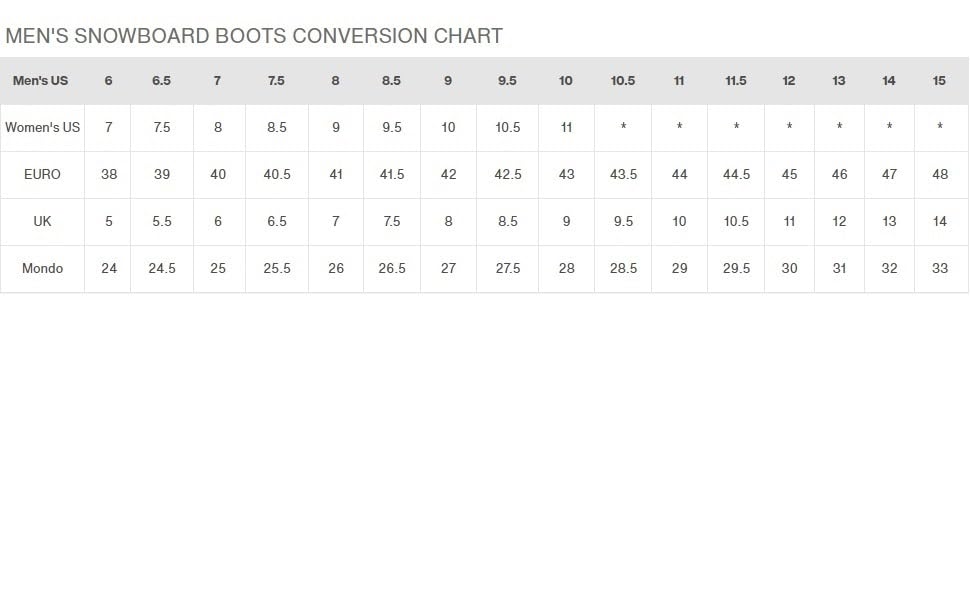Select EURO size 48 cell
The width and height of the screenshot is (970, 600).
tap(940, 174)
